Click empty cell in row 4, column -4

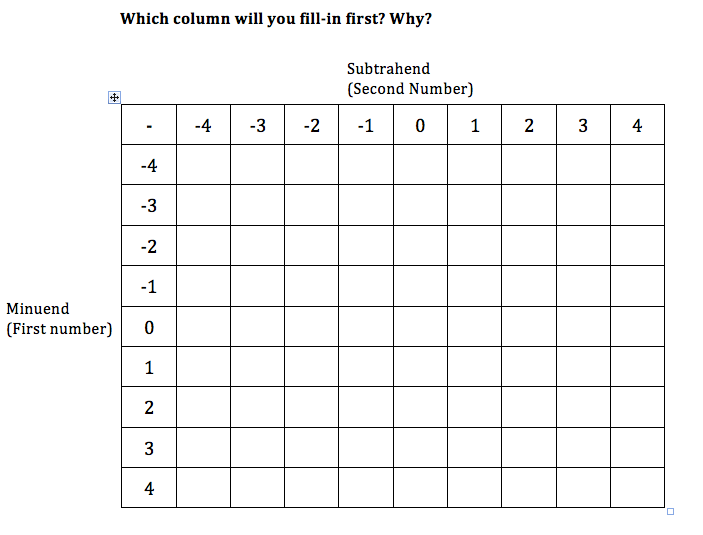coord(203,488)
